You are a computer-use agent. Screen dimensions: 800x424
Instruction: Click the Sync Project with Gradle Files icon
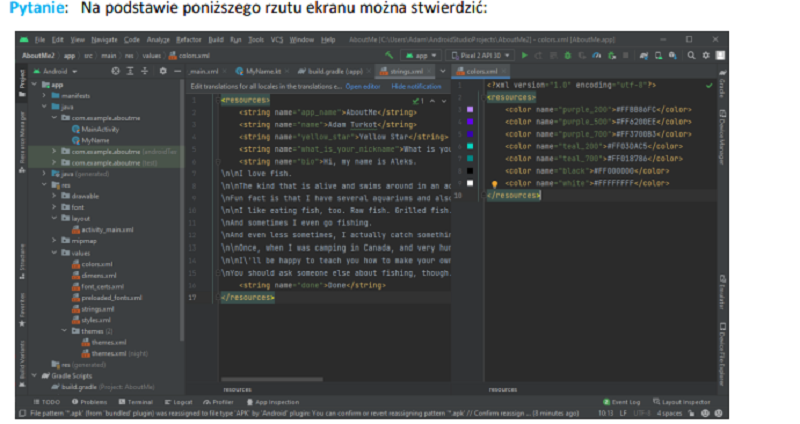tap(644, 55)
